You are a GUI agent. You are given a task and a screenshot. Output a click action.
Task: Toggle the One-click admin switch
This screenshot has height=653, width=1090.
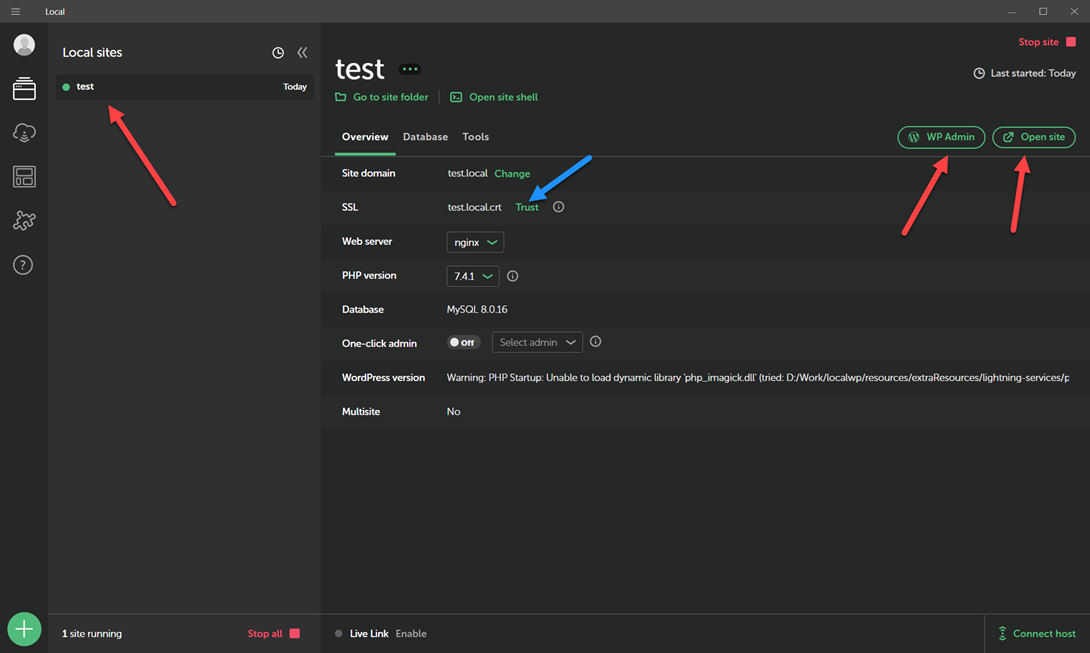463,342
